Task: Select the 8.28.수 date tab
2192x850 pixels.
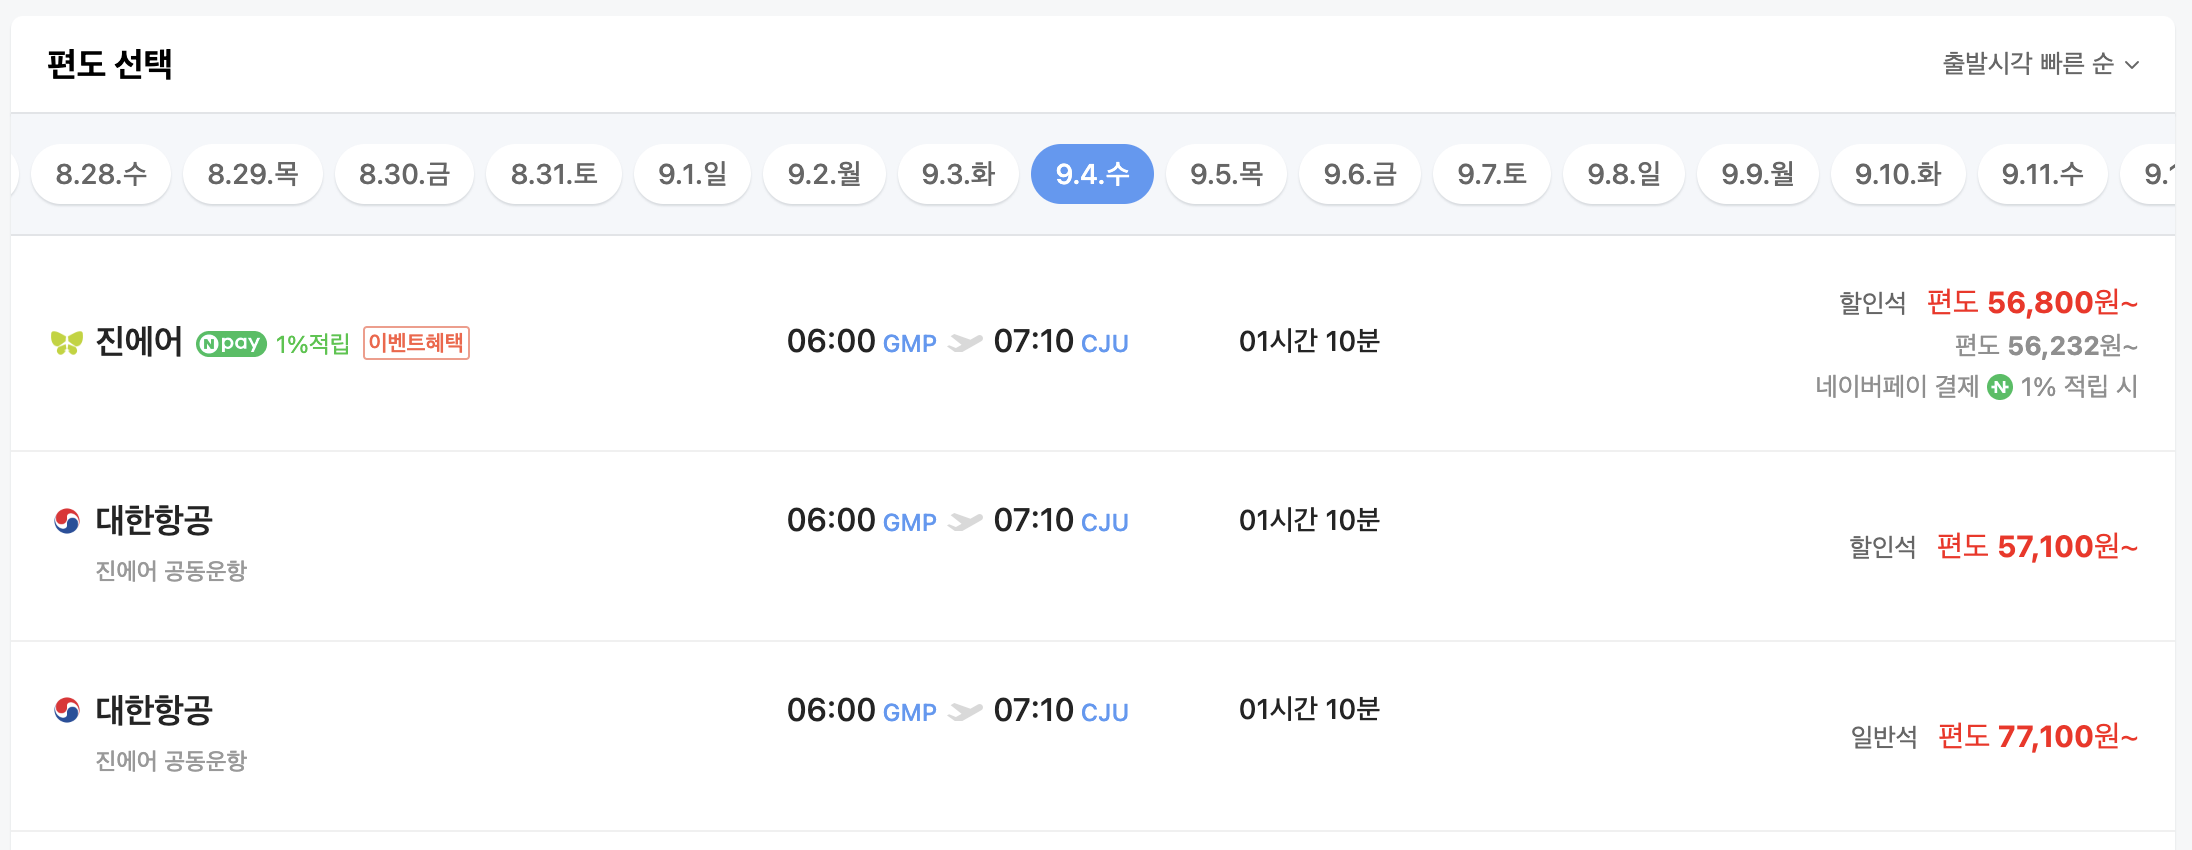Action: click(x=101, y=174)
